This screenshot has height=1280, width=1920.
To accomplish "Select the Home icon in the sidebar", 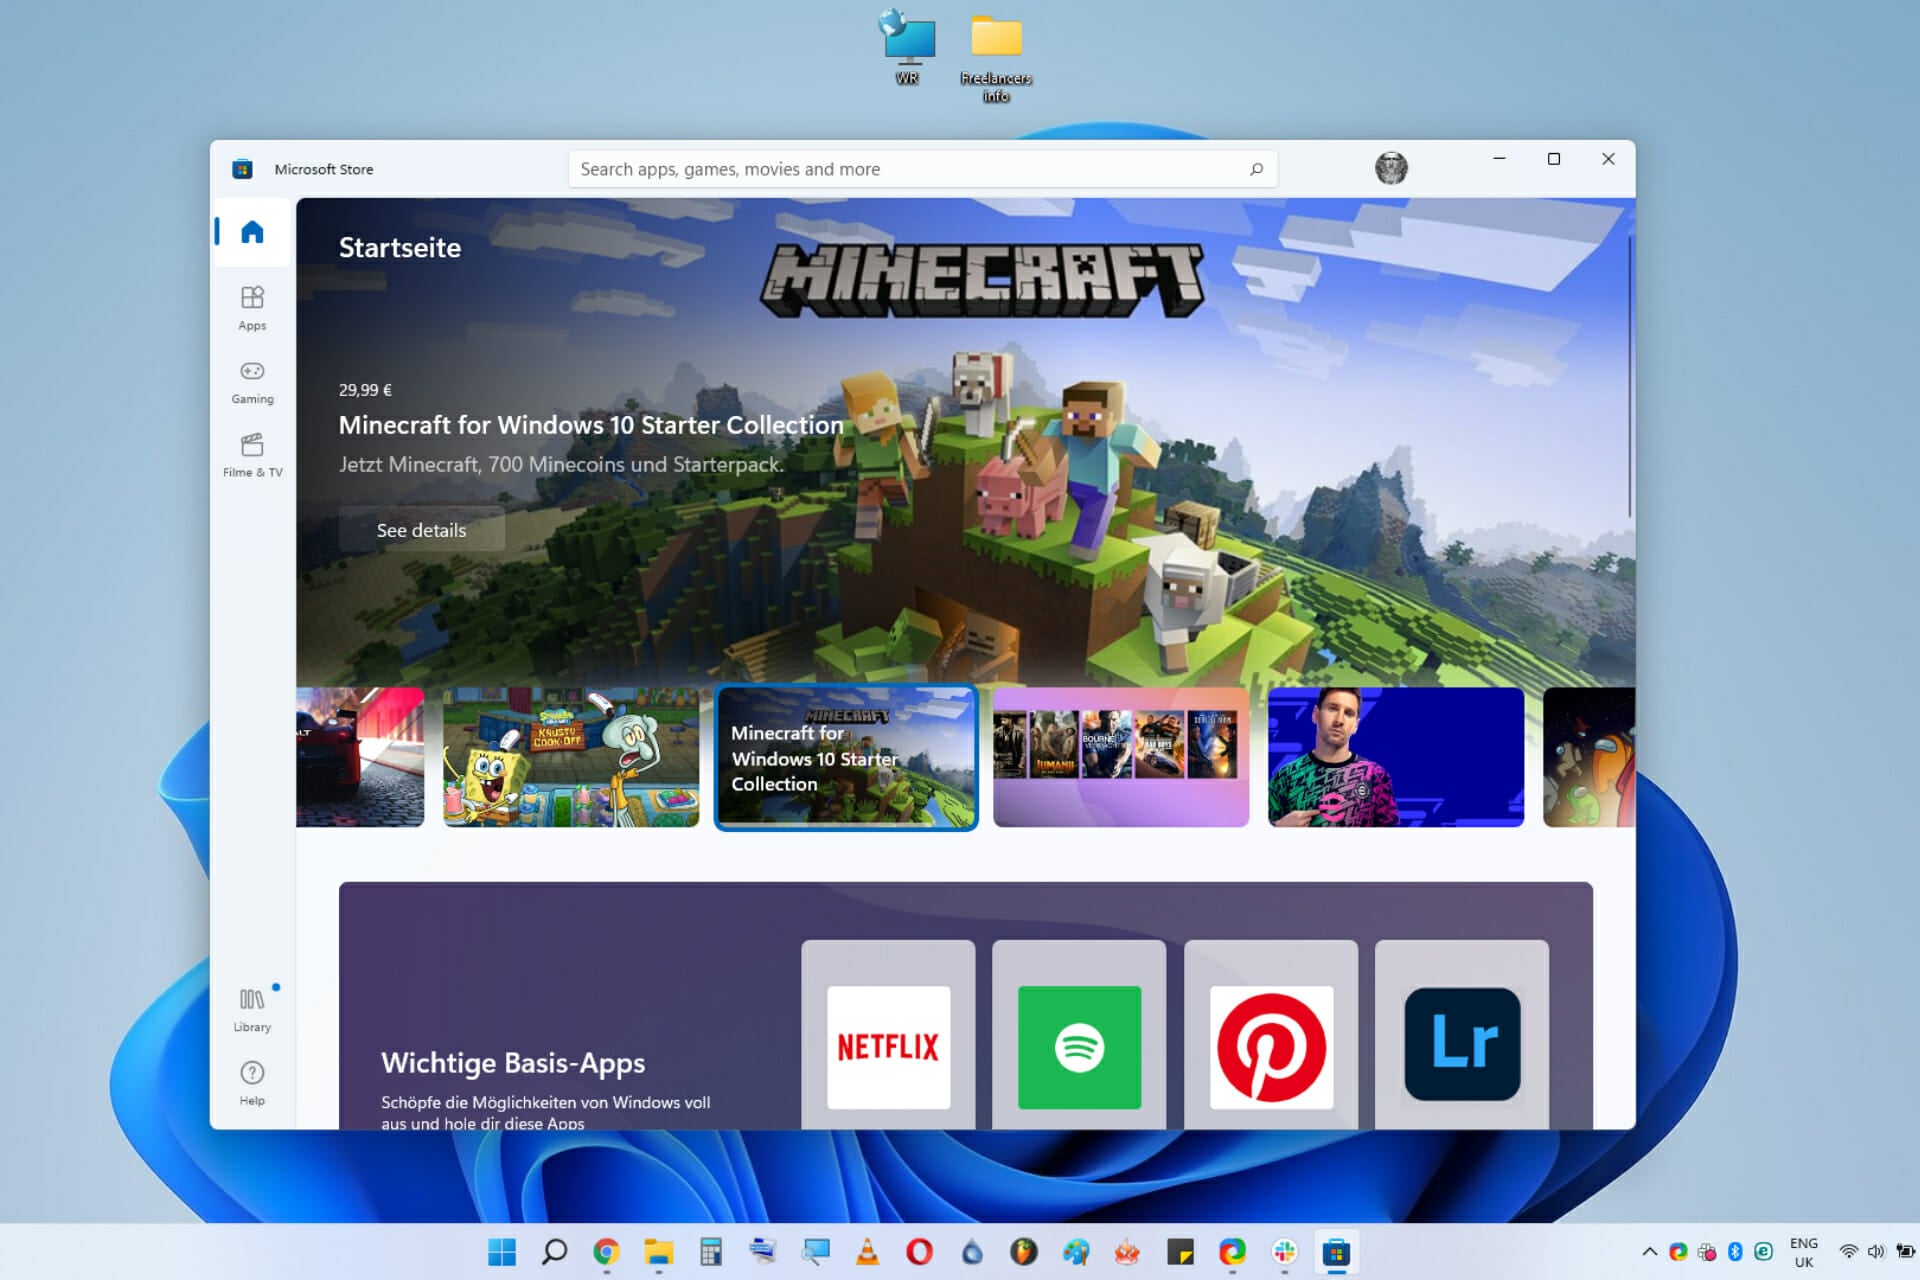I will pos(251,232).
